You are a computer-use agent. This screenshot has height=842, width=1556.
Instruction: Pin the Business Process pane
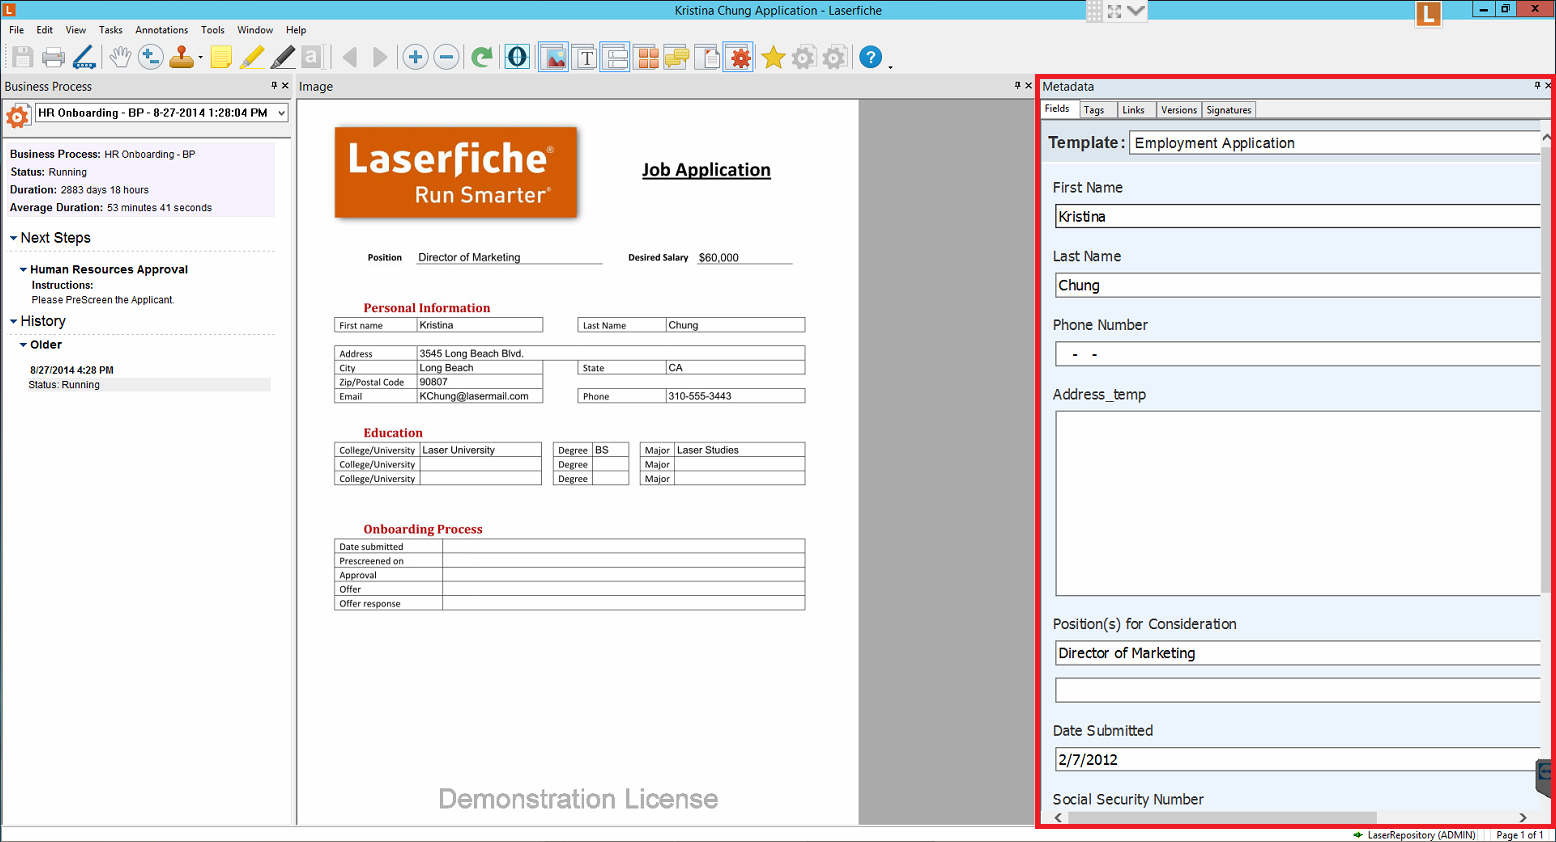[x=273, y=86]
